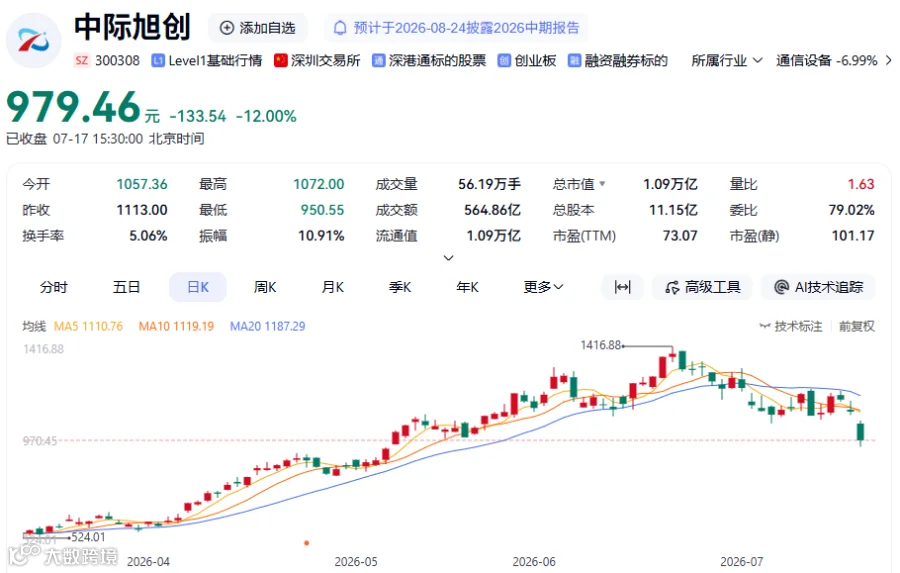Viewport: 900px width, 573px height.
Task: Click the SZ market badge icon
Action: coord(82,60)
